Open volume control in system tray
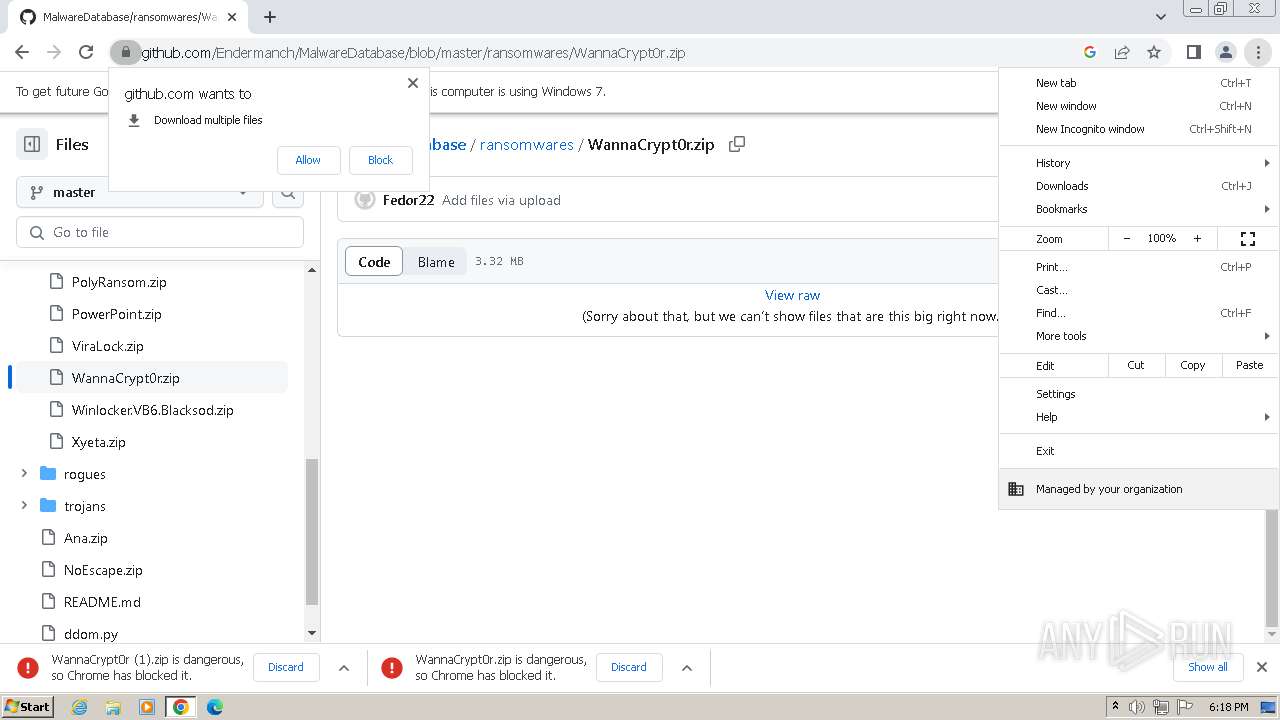 click(x=1137, y=707)
